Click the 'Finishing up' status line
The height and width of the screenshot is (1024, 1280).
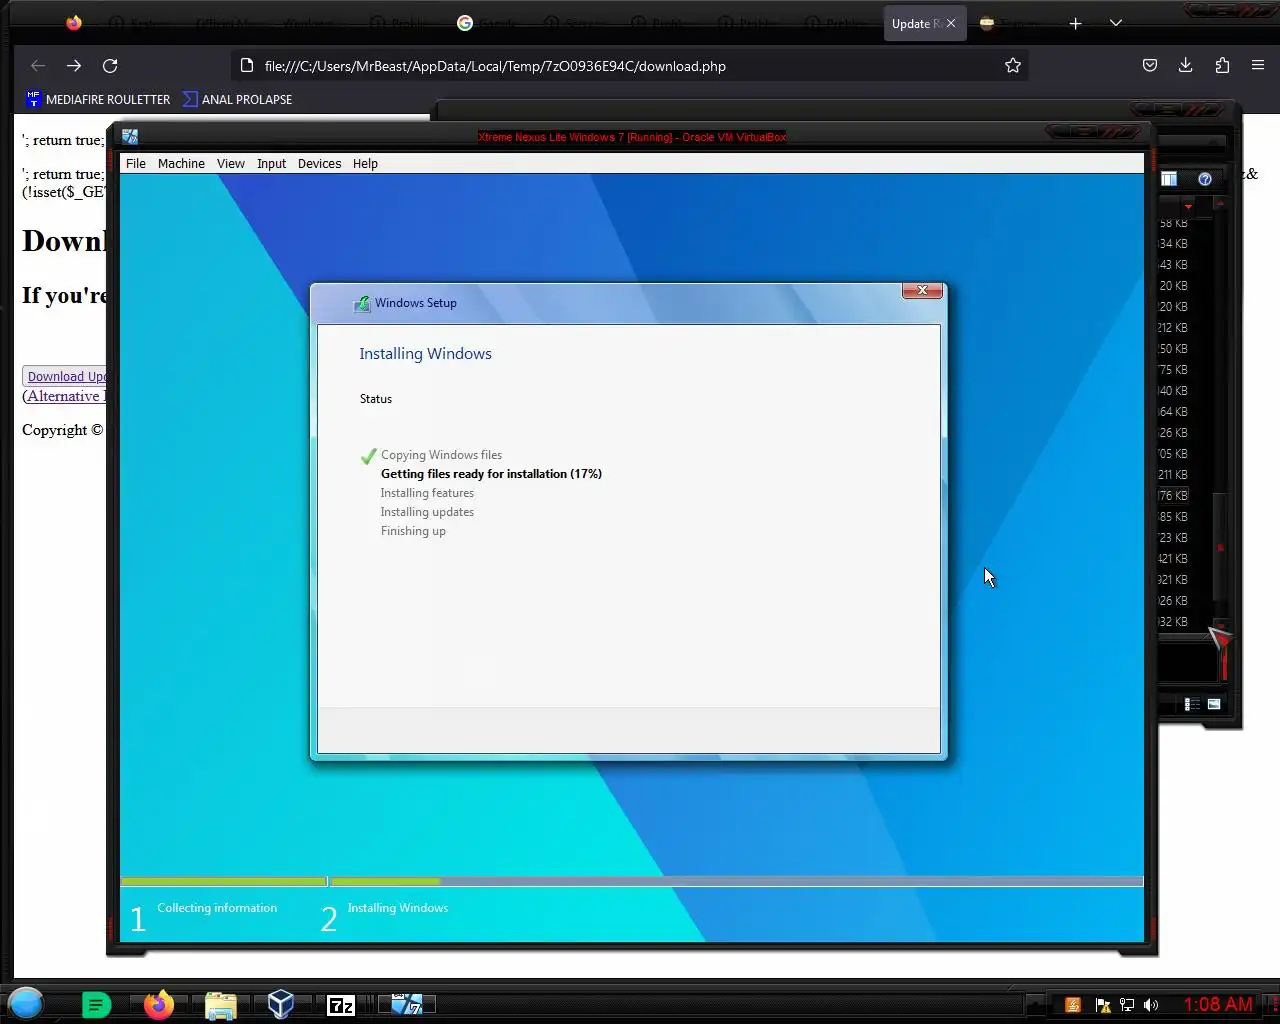point(413,531)
